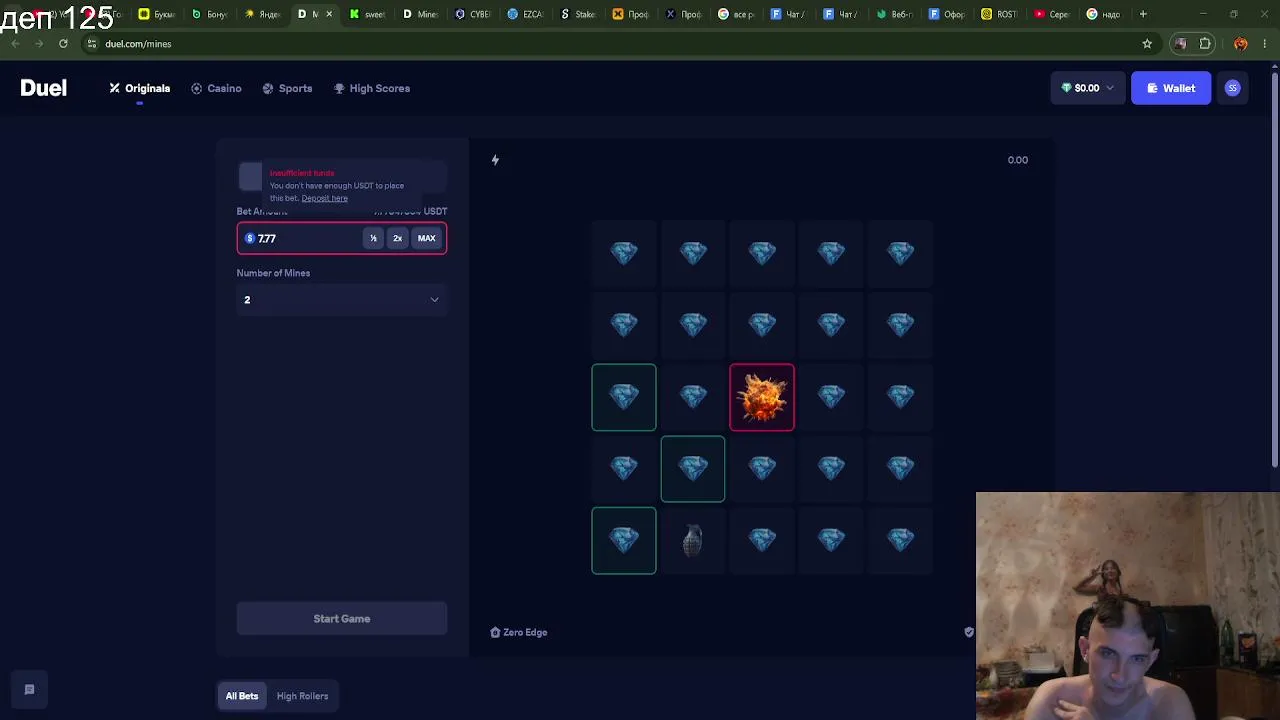Reload the page
The height and width of the screenshot is (720, 1280).
pos(63,44)
